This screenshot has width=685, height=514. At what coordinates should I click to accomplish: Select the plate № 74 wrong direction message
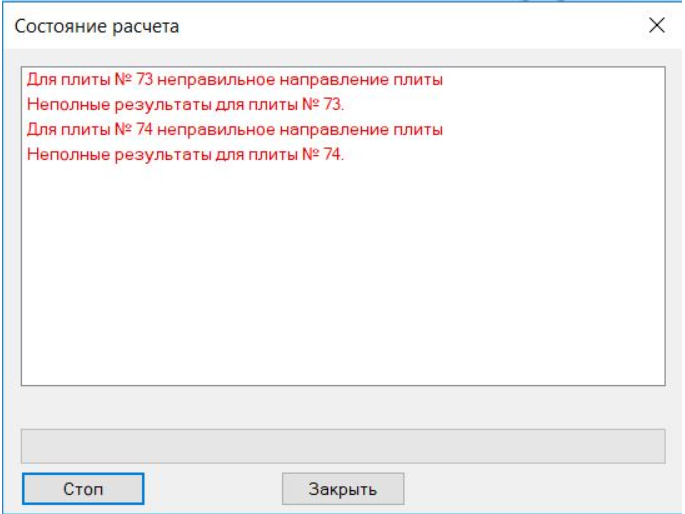click(x=235, y=130)
